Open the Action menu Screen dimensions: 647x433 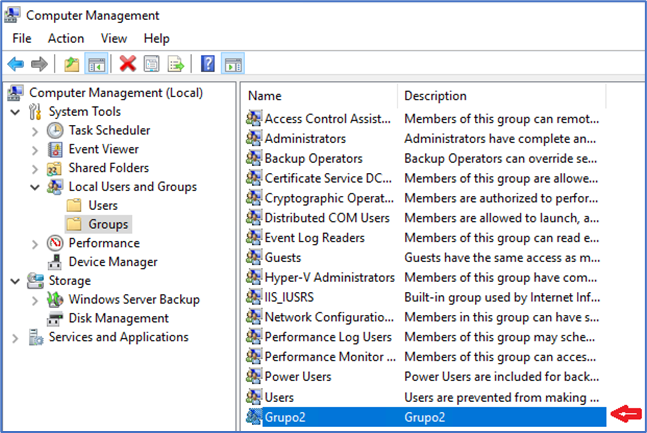66,38
